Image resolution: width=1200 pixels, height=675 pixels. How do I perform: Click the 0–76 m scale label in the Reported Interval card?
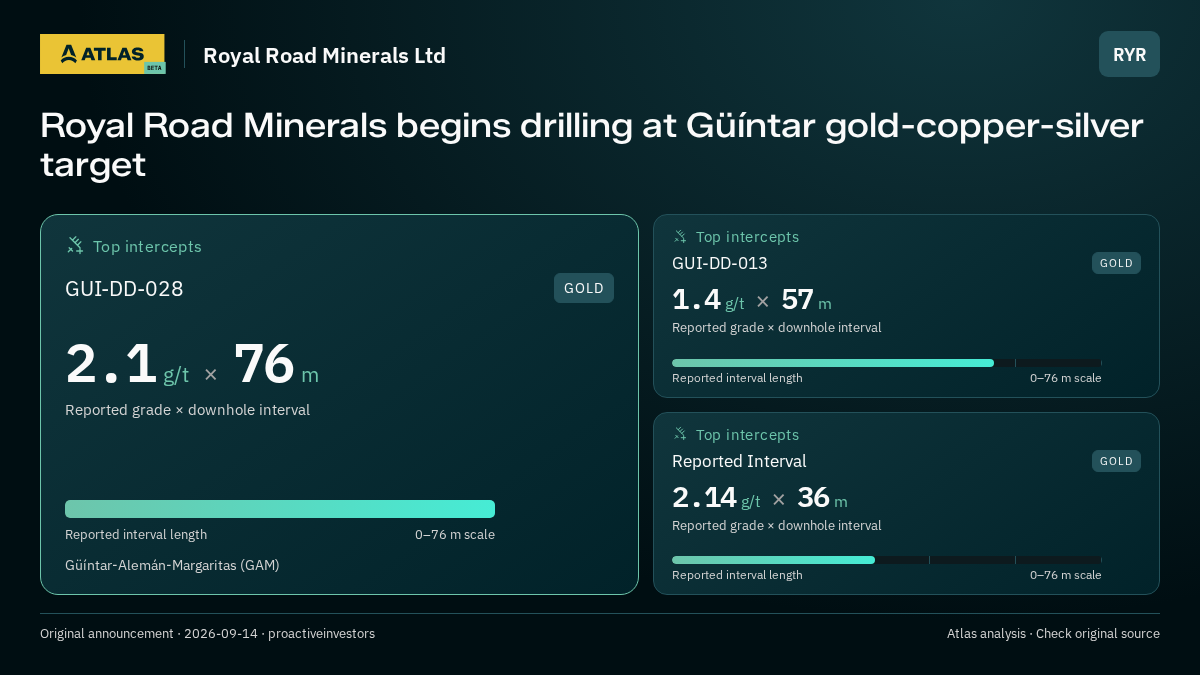[x=1066, y=575]
